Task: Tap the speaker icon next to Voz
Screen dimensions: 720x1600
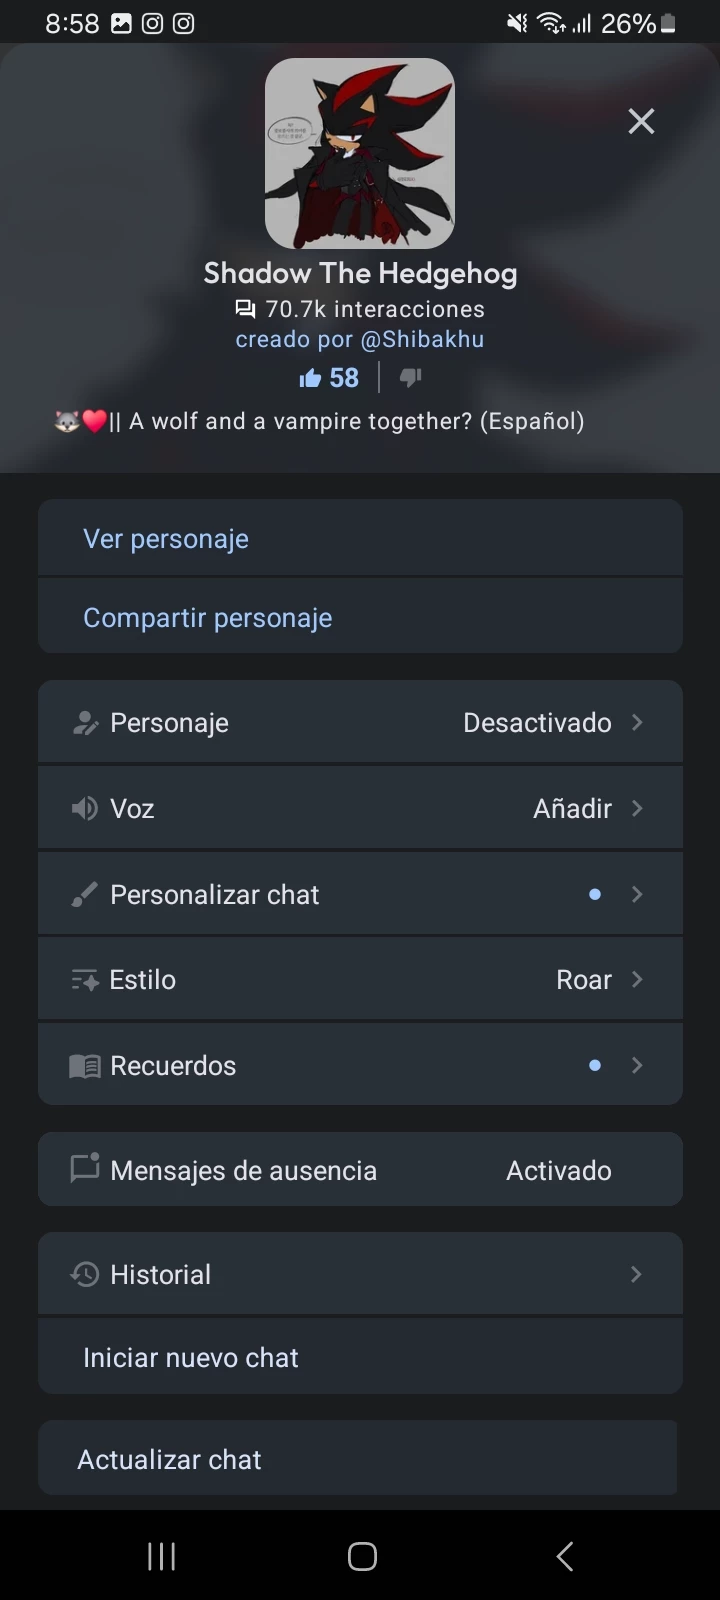Action: 85,808
